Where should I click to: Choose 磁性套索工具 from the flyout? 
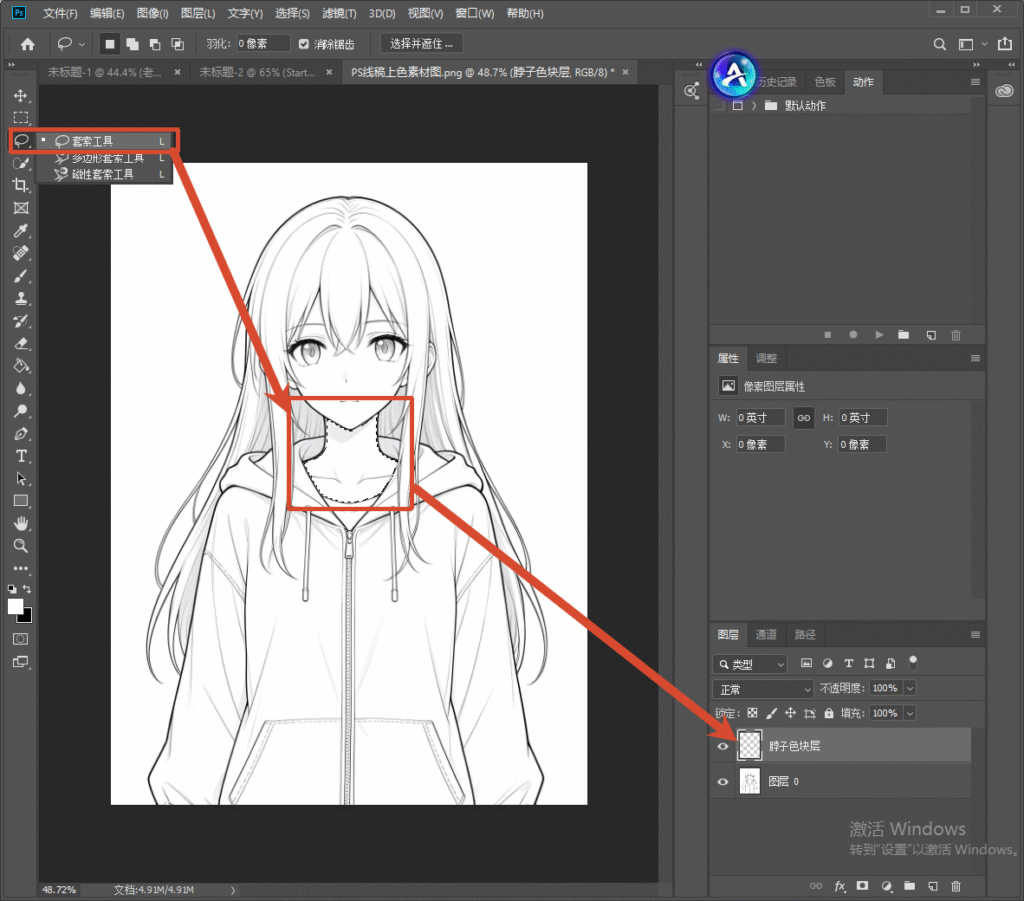(104, 174)
